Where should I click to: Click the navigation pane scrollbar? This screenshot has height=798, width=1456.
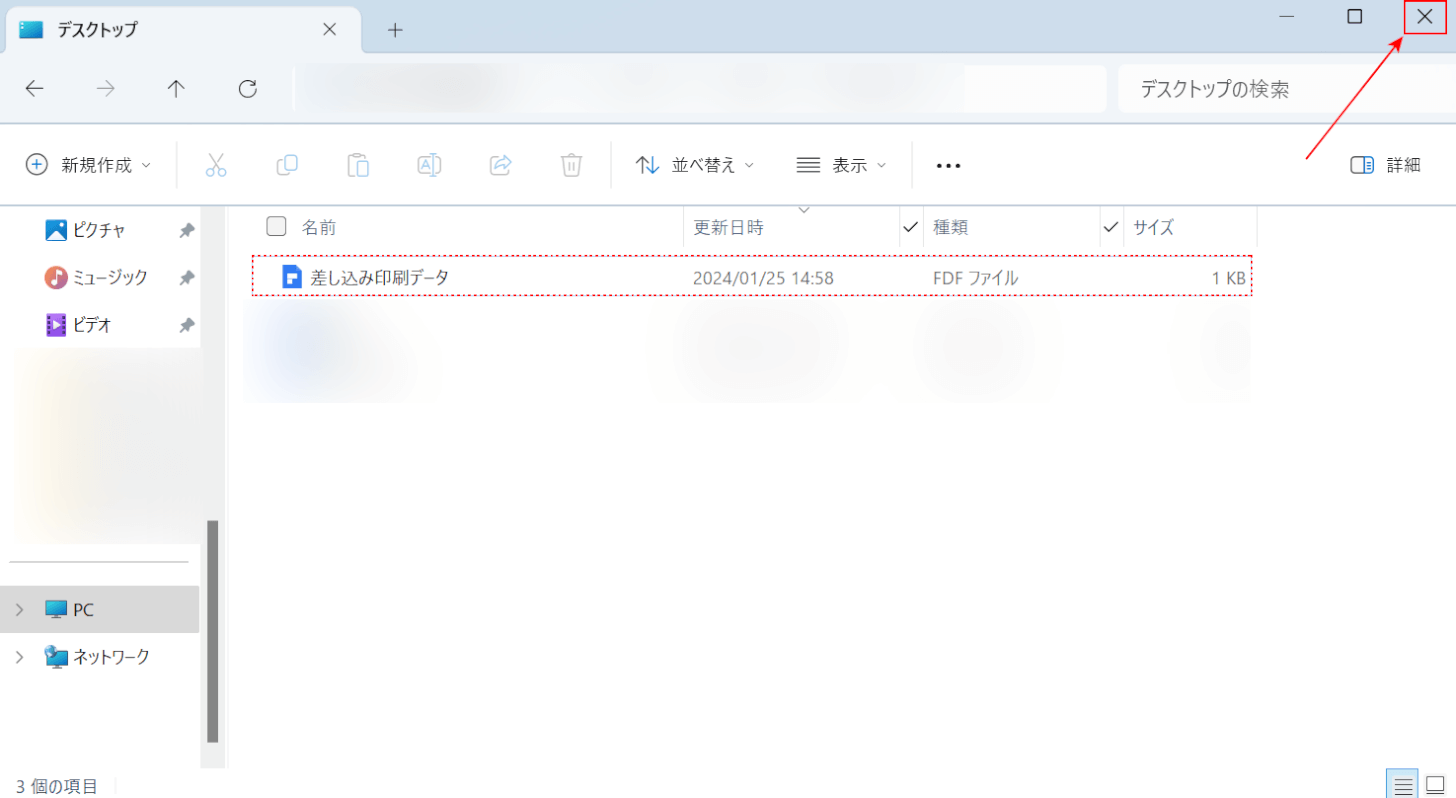tap(212, 631)
